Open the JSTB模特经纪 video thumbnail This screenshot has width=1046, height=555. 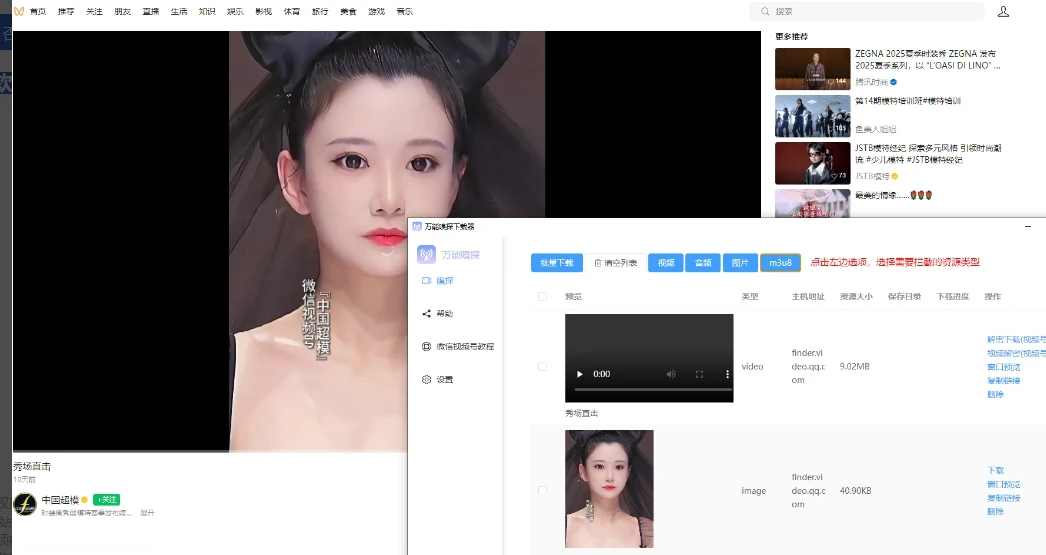pos(813,163)
